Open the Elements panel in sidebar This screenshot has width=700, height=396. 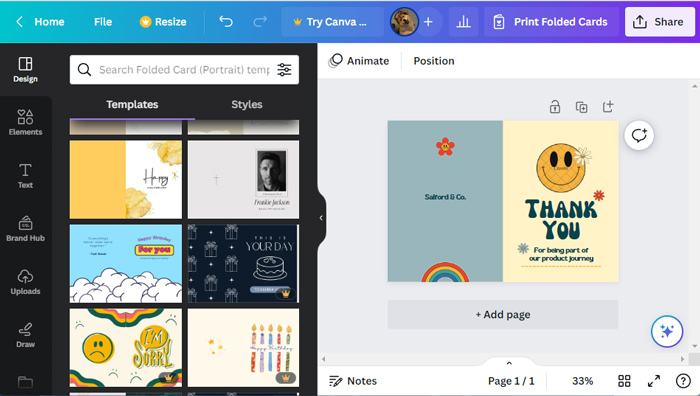click(25, 122)
